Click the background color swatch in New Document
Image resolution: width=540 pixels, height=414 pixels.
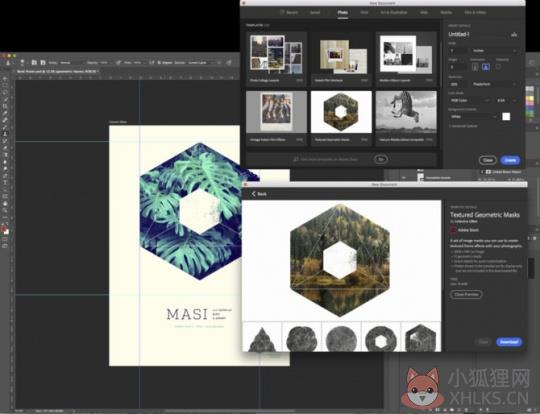click(x=506, y=116)
